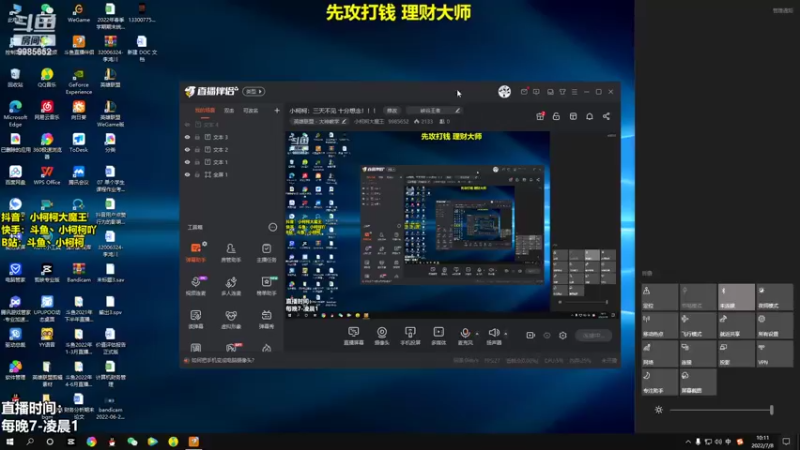The width and height of the screenshot is (800, 450).
Task: Open the user avatar in the title bar
Action: click(505, 91)
